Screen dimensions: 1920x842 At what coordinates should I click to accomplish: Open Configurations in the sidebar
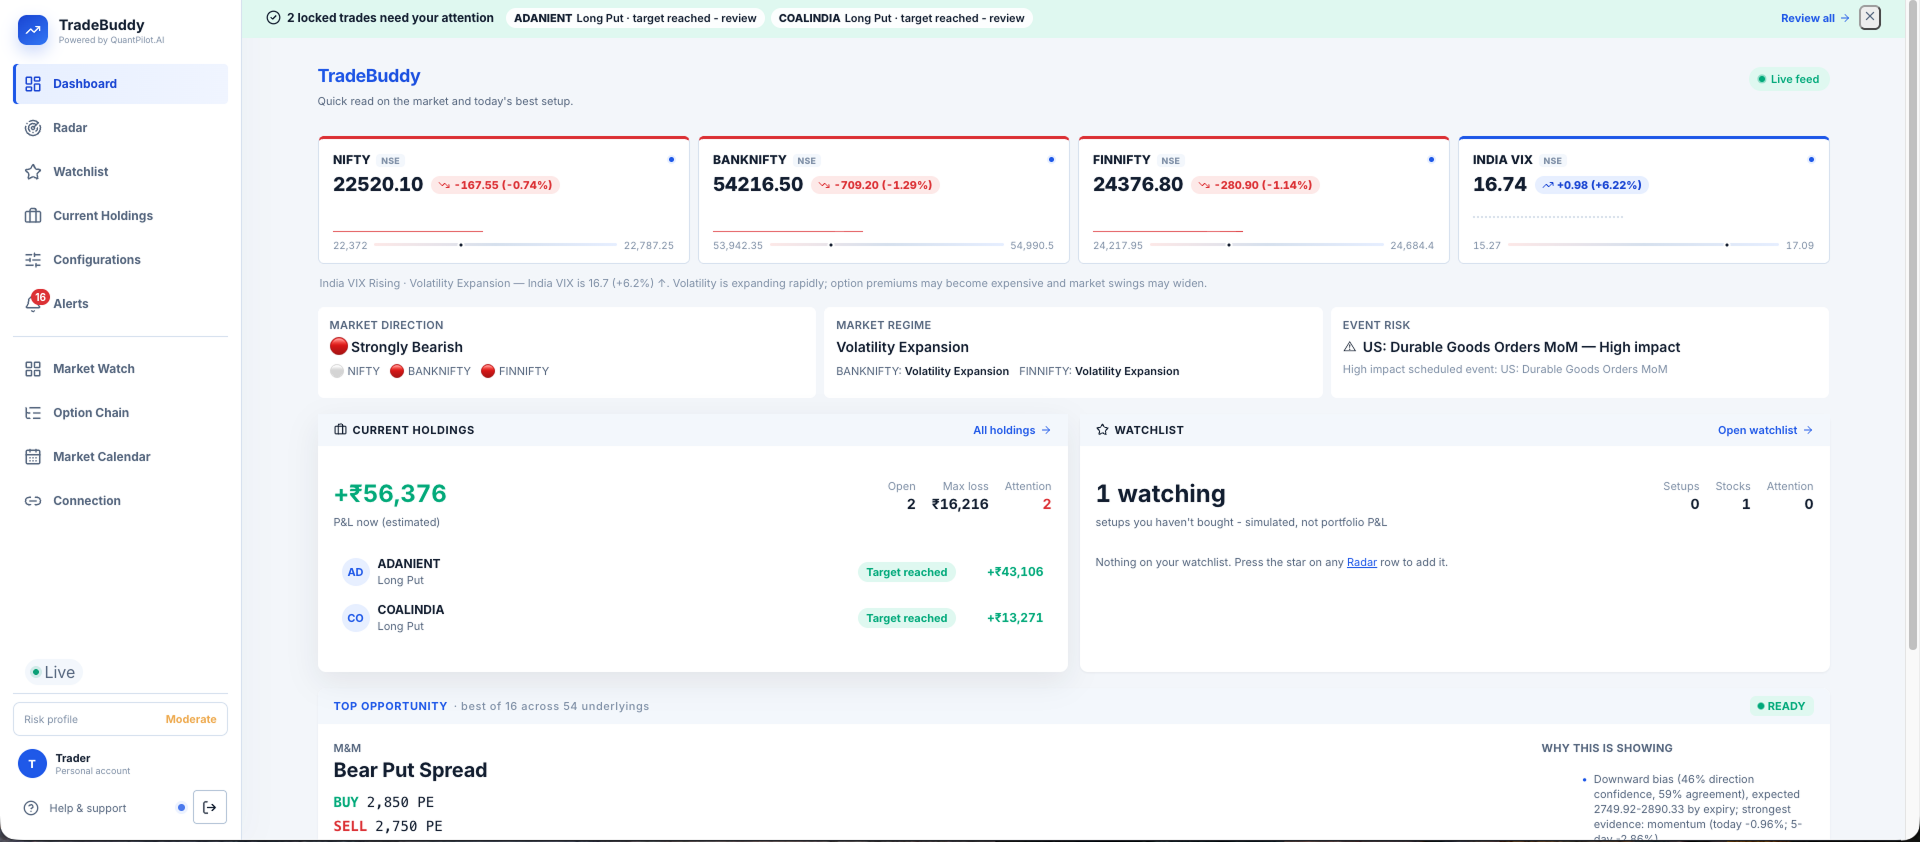(x=121, y=260)
